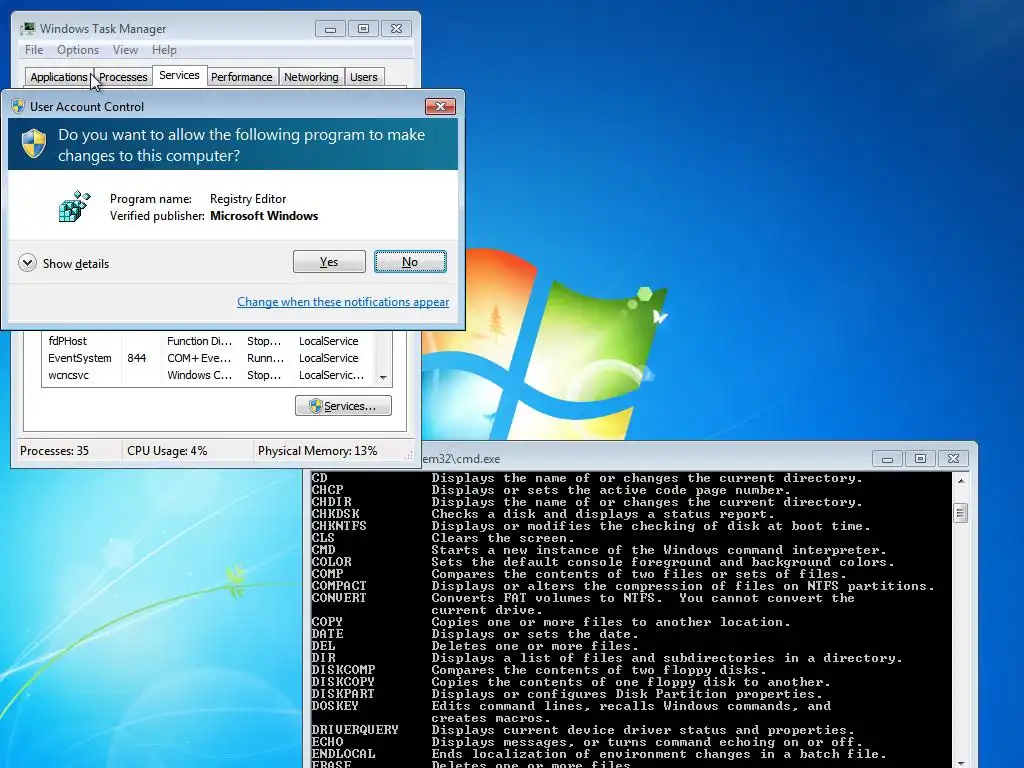Close the cmd.exe window
Screen dimensions: 1024x768
[953, 459]
